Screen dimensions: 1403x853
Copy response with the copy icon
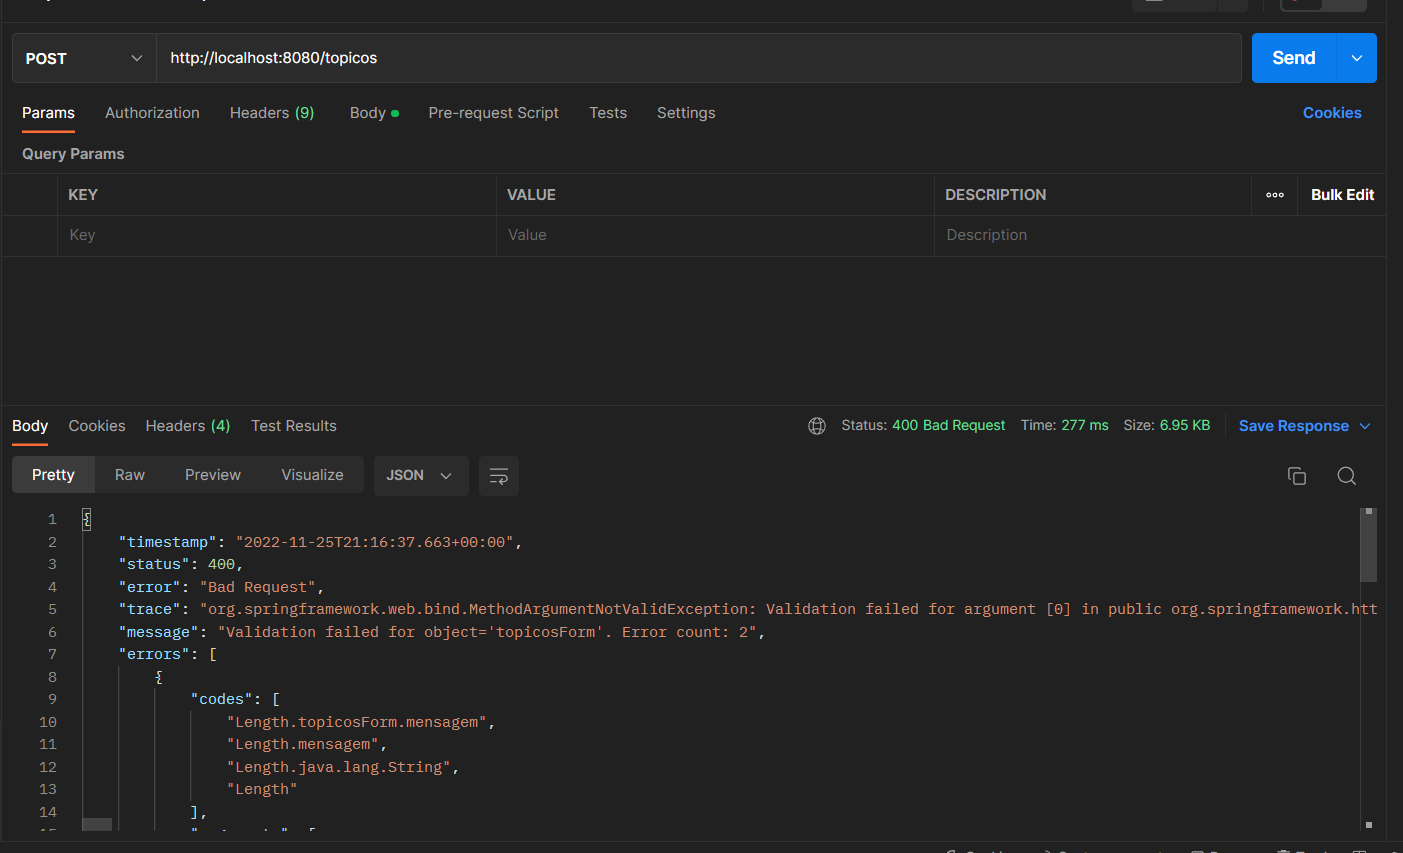1297,476
